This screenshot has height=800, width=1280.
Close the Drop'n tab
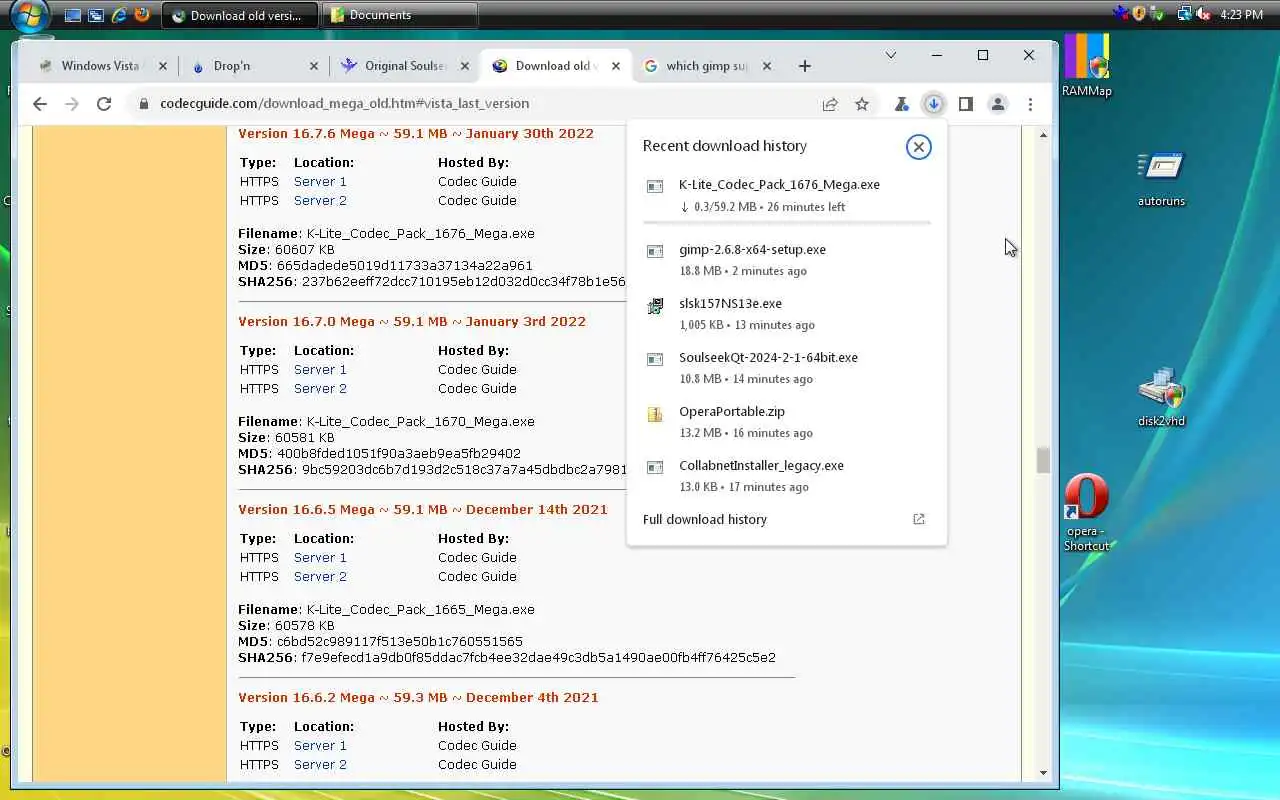314,66
